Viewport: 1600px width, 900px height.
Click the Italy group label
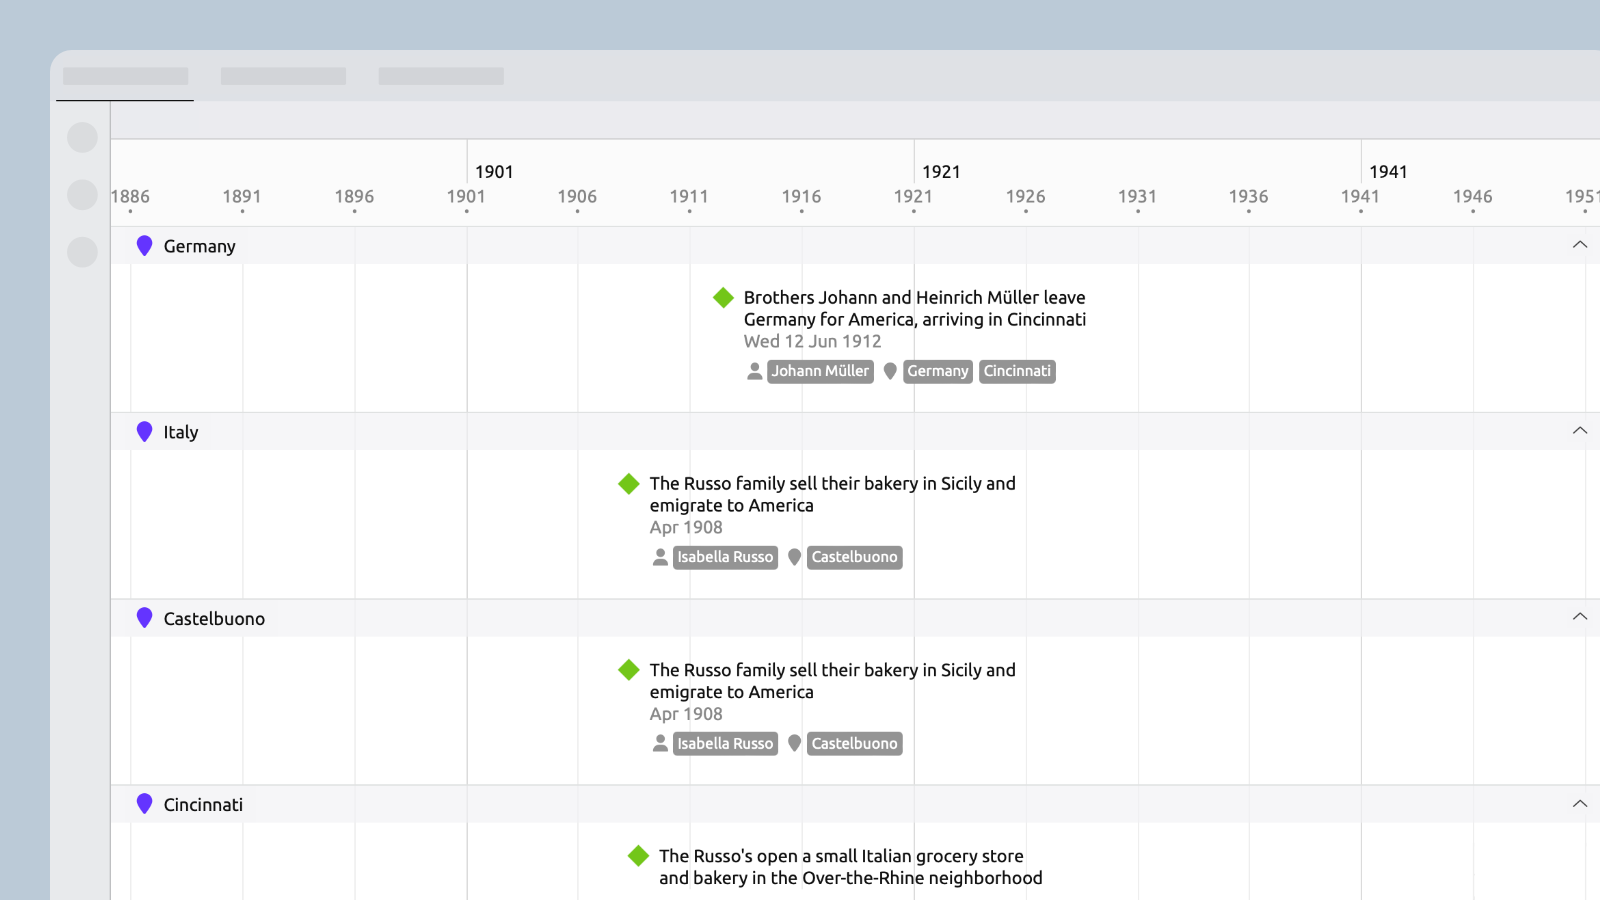(181, 432)
